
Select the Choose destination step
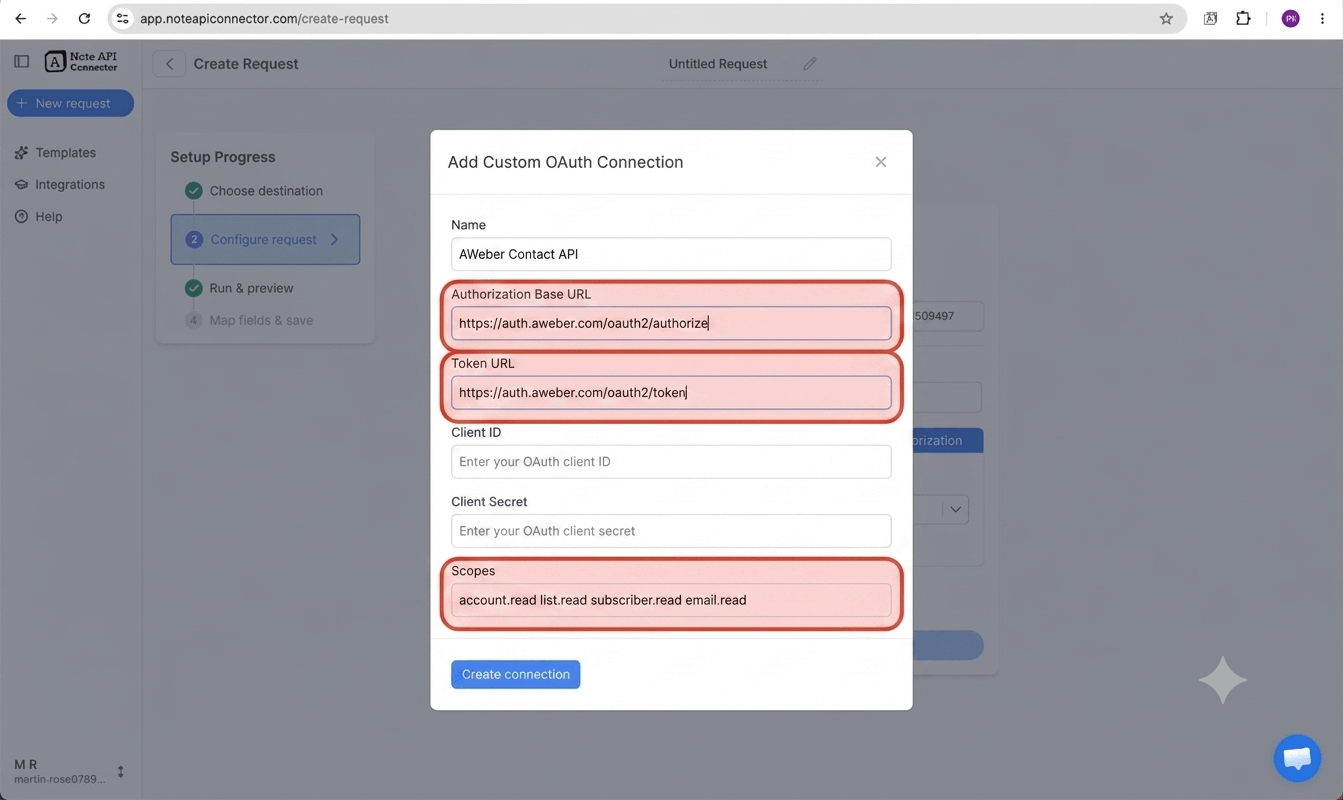click(x=253, y=191)
